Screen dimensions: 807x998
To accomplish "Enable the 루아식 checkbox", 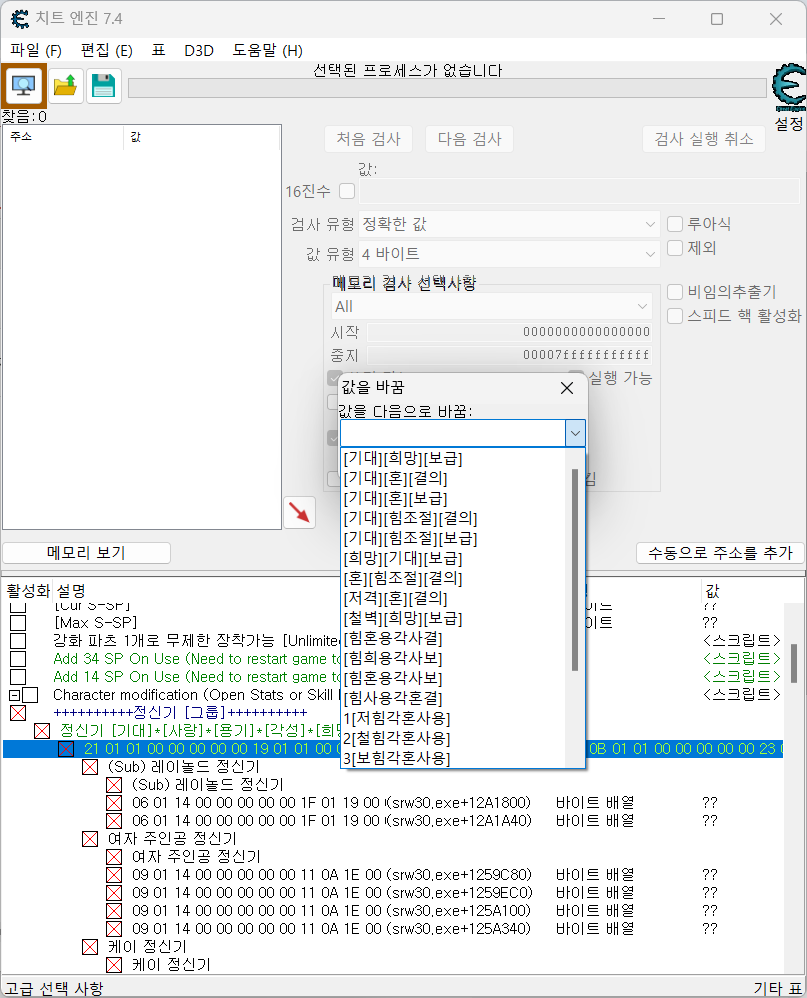I will tap(675, 224).
